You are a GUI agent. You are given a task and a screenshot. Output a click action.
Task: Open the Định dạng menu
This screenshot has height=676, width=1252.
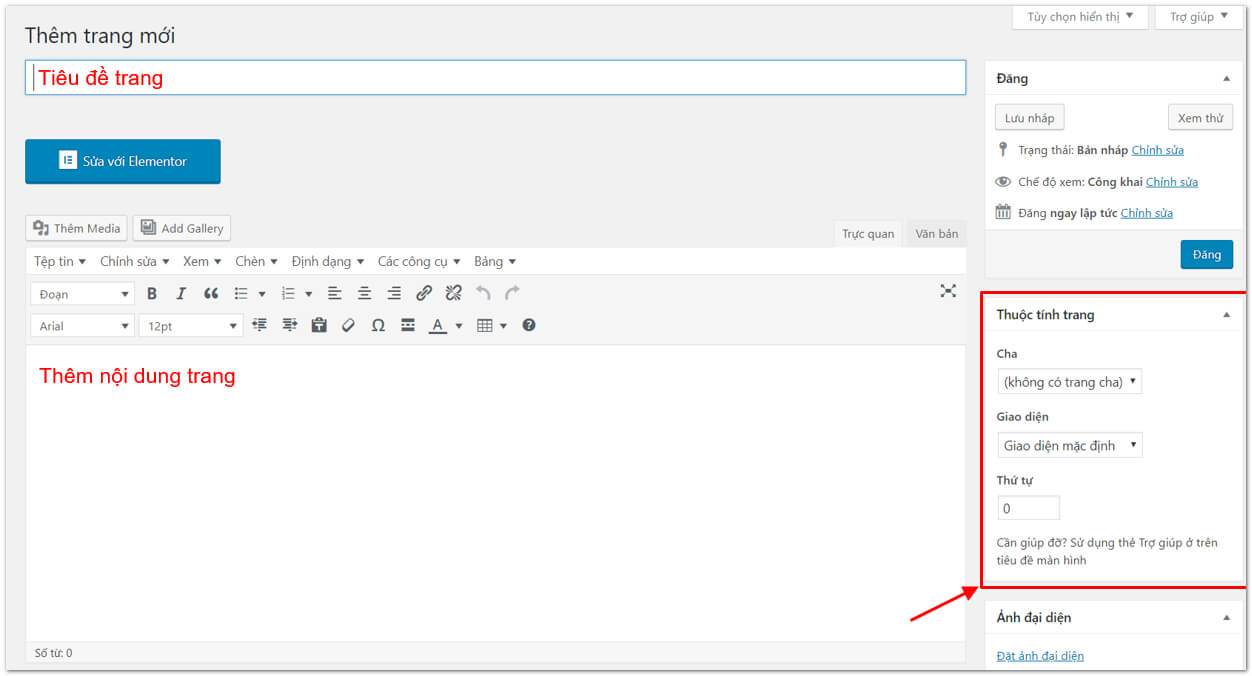[x=327, y=261]
